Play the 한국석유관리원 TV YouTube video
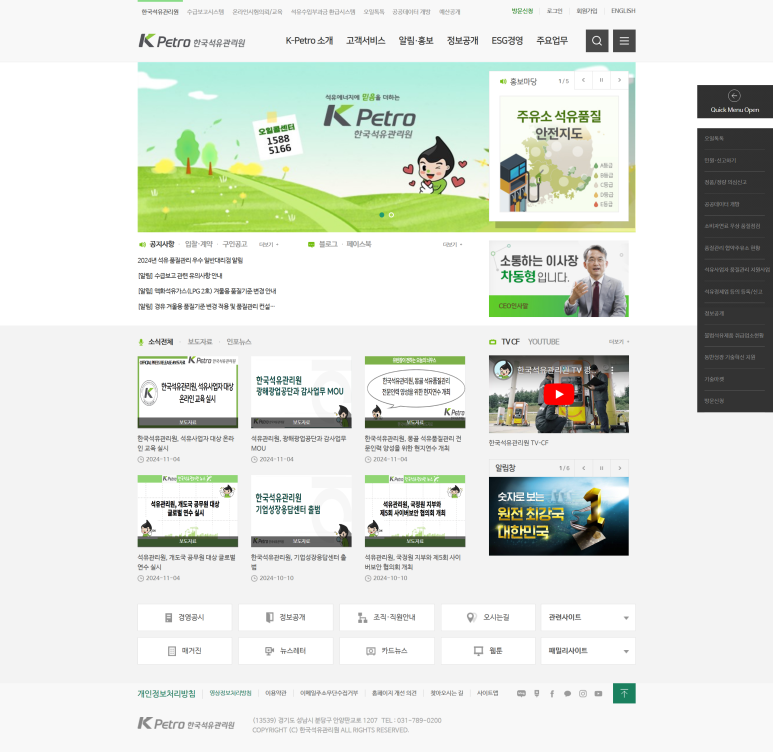This screenshot has width=773, height=752. [559, 394]
